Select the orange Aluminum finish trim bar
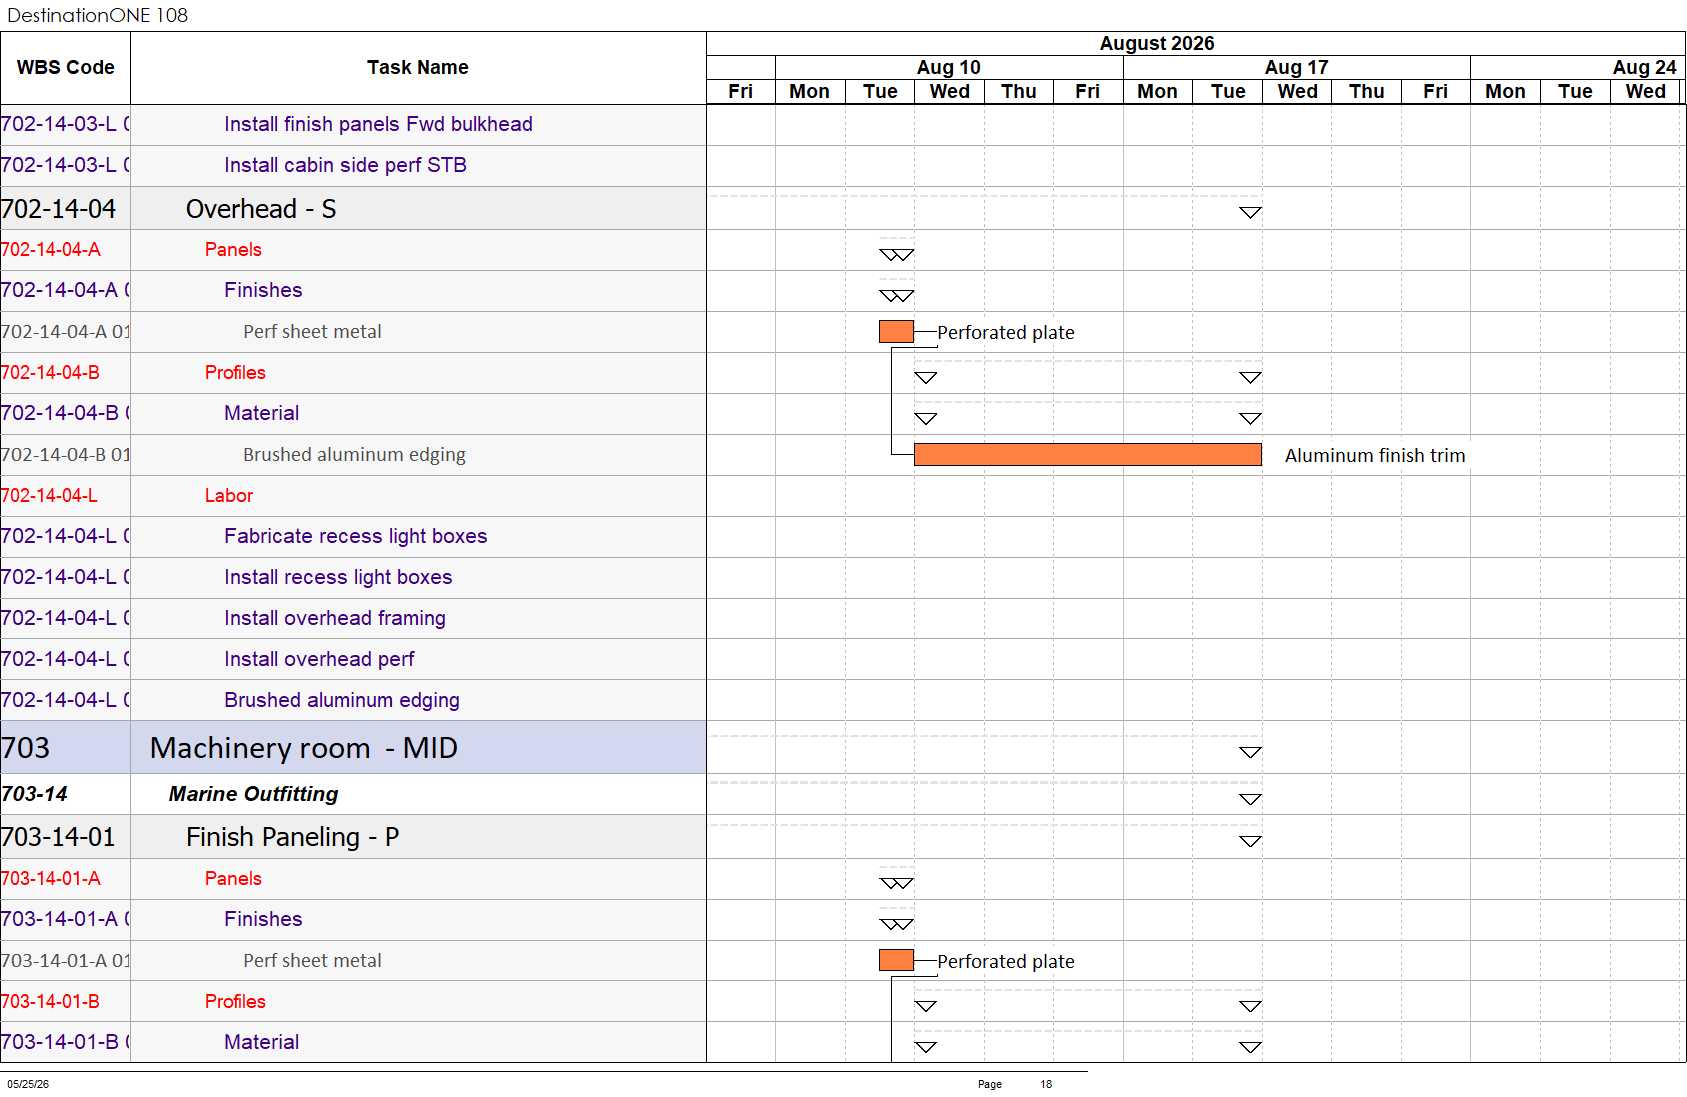Image resolution: width=1687 pixels, height=1097 pixels. (x=1088, y=455)
